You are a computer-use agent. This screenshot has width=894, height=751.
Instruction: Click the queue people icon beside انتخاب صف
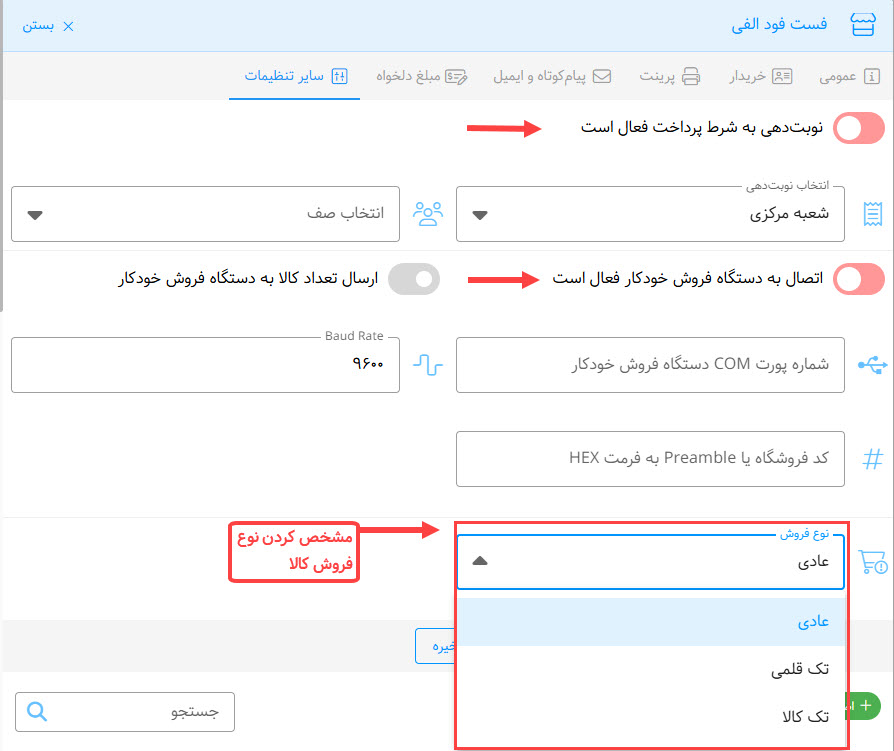tap(428, 214)
